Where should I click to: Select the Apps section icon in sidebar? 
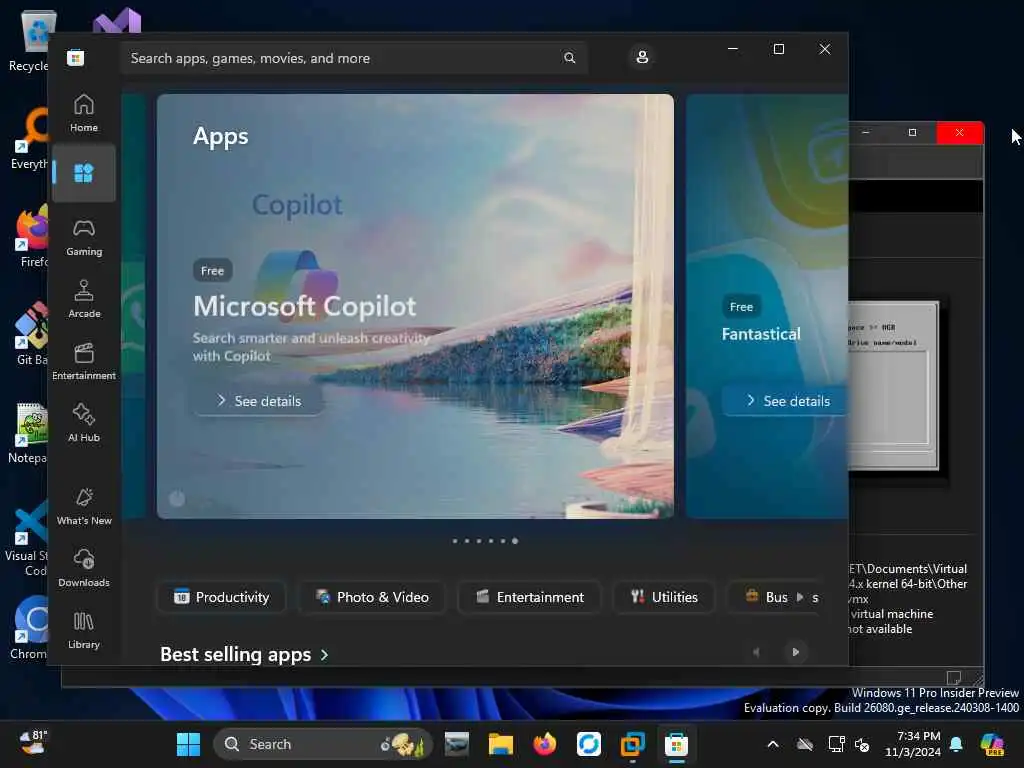84,173
